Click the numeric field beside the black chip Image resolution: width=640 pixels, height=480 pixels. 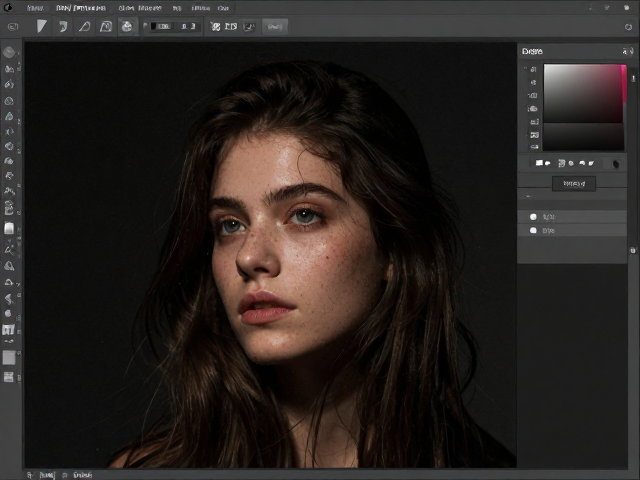[188, 26]
